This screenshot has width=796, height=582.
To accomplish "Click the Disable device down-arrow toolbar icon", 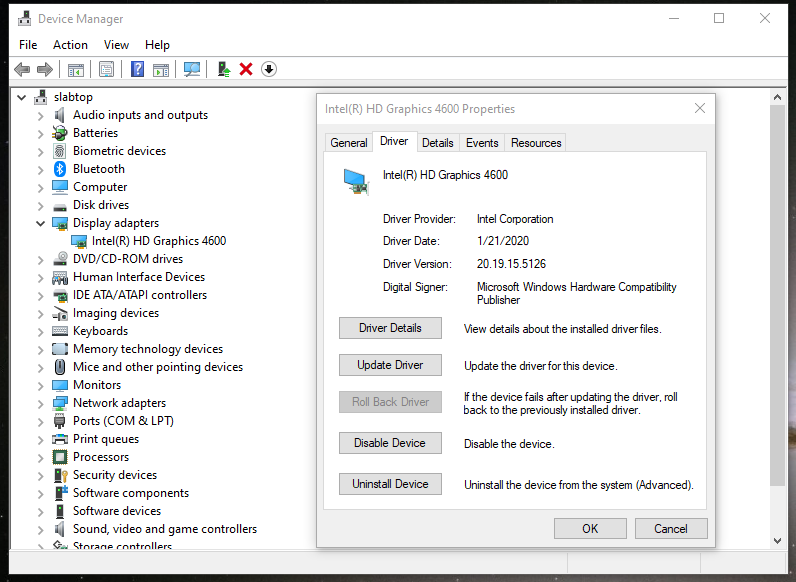I will click(x=269, y=69).
